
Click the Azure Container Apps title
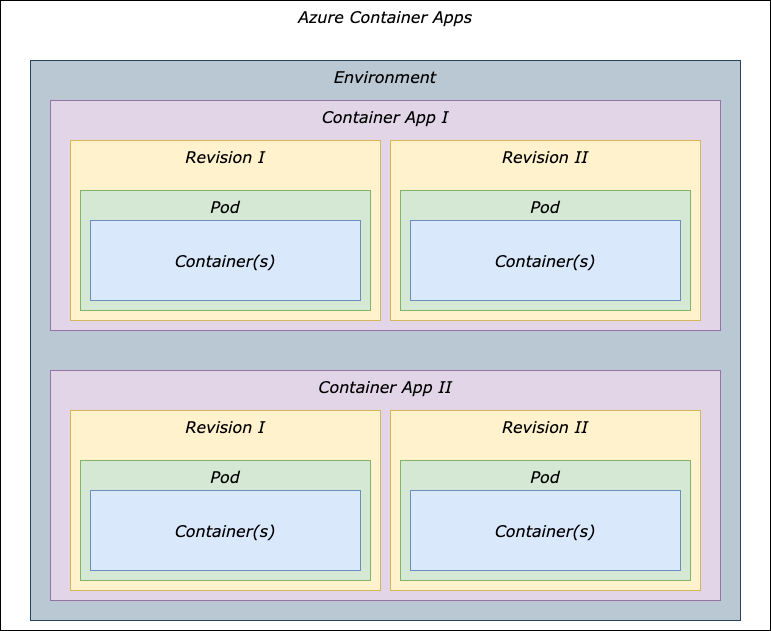385,18
